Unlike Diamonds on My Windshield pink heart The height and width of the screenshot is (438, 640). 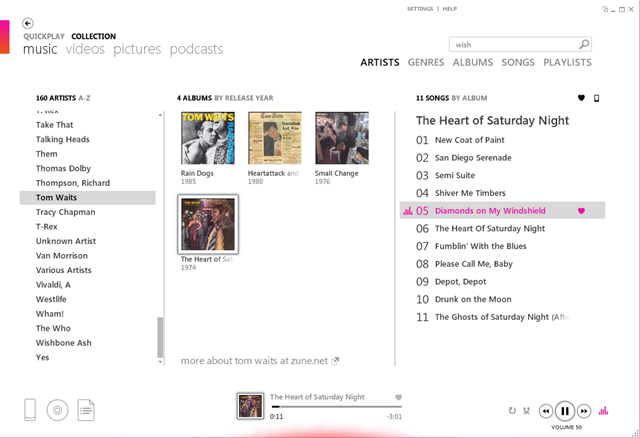click(581, 211)
